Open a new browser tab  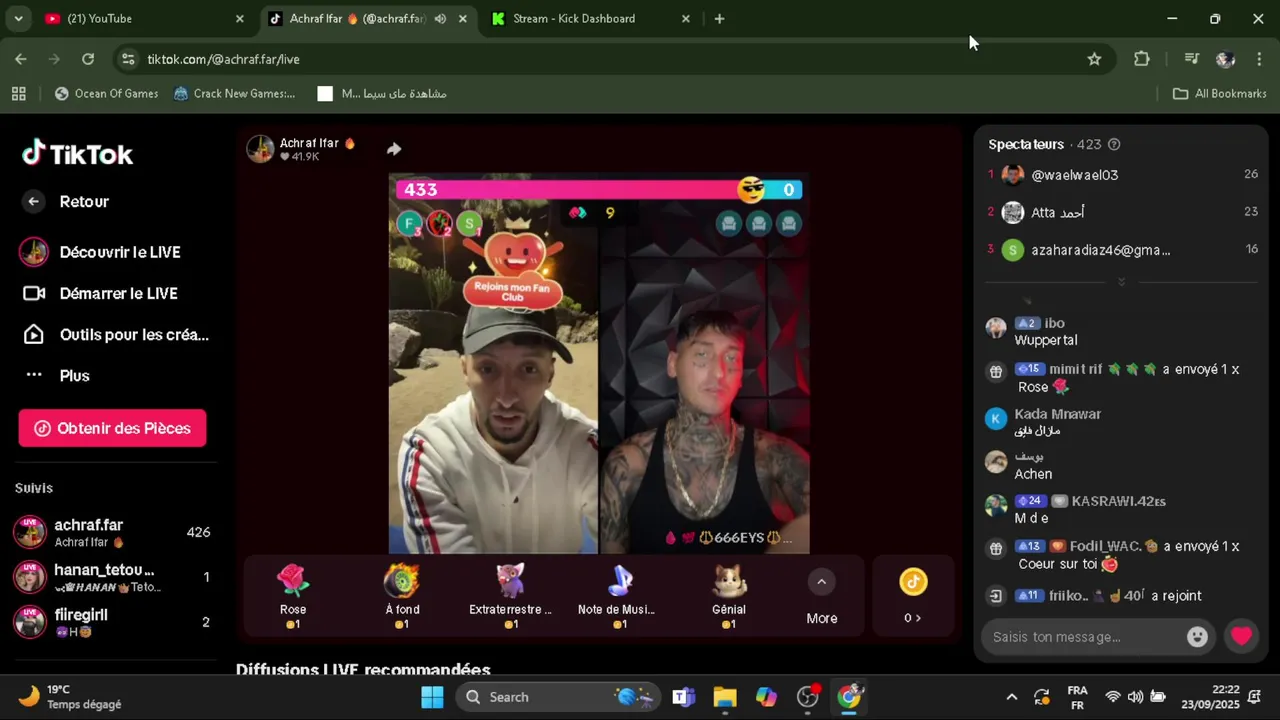coord(719,18)
